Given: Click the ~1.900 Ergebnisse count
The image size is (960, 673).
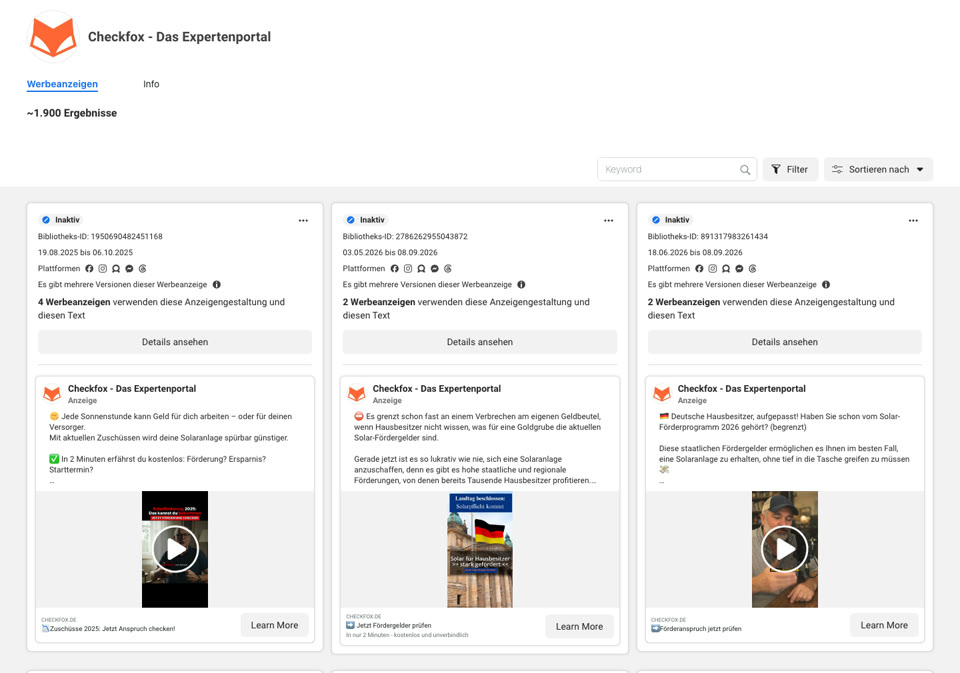Looking at the screenshot, I should pos(72,113).
